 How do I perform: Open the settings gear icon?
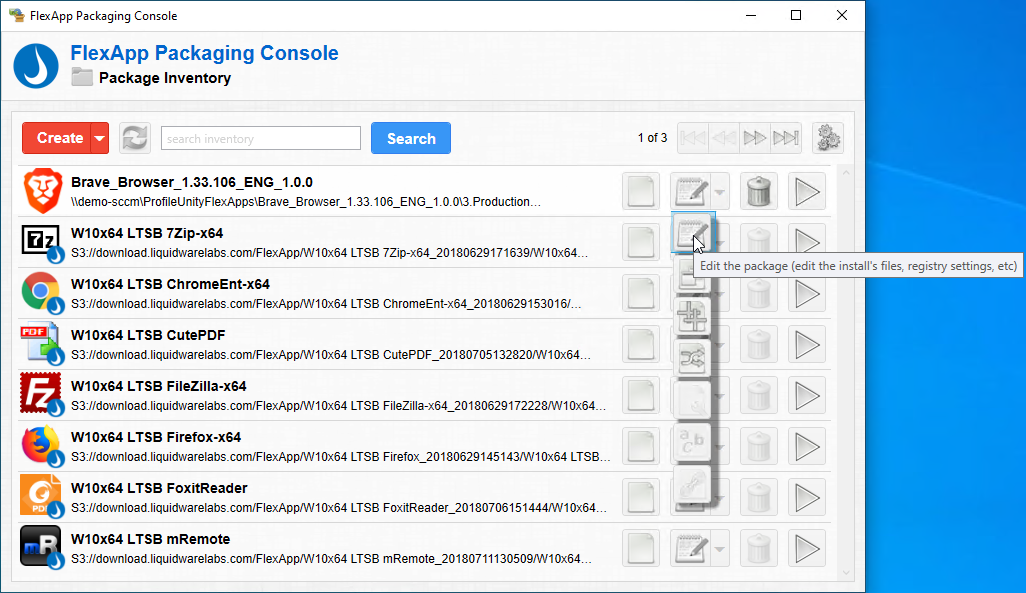(827, 138)
